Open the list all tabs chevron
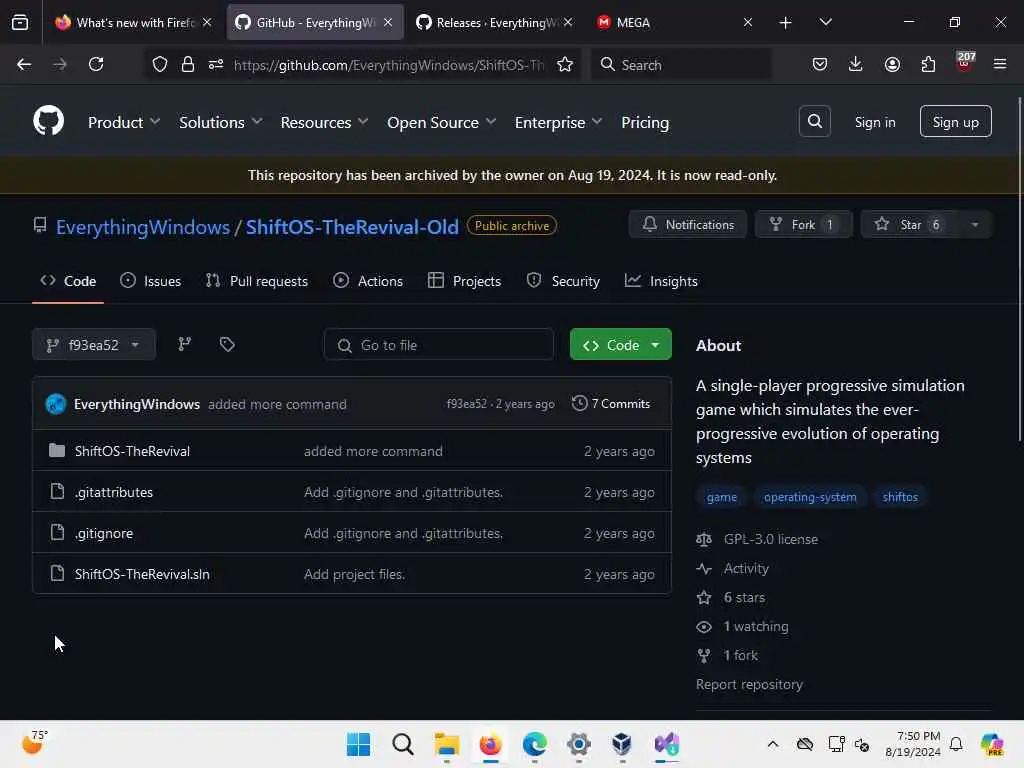This screenshot has height=768, width=1024. 825,23
